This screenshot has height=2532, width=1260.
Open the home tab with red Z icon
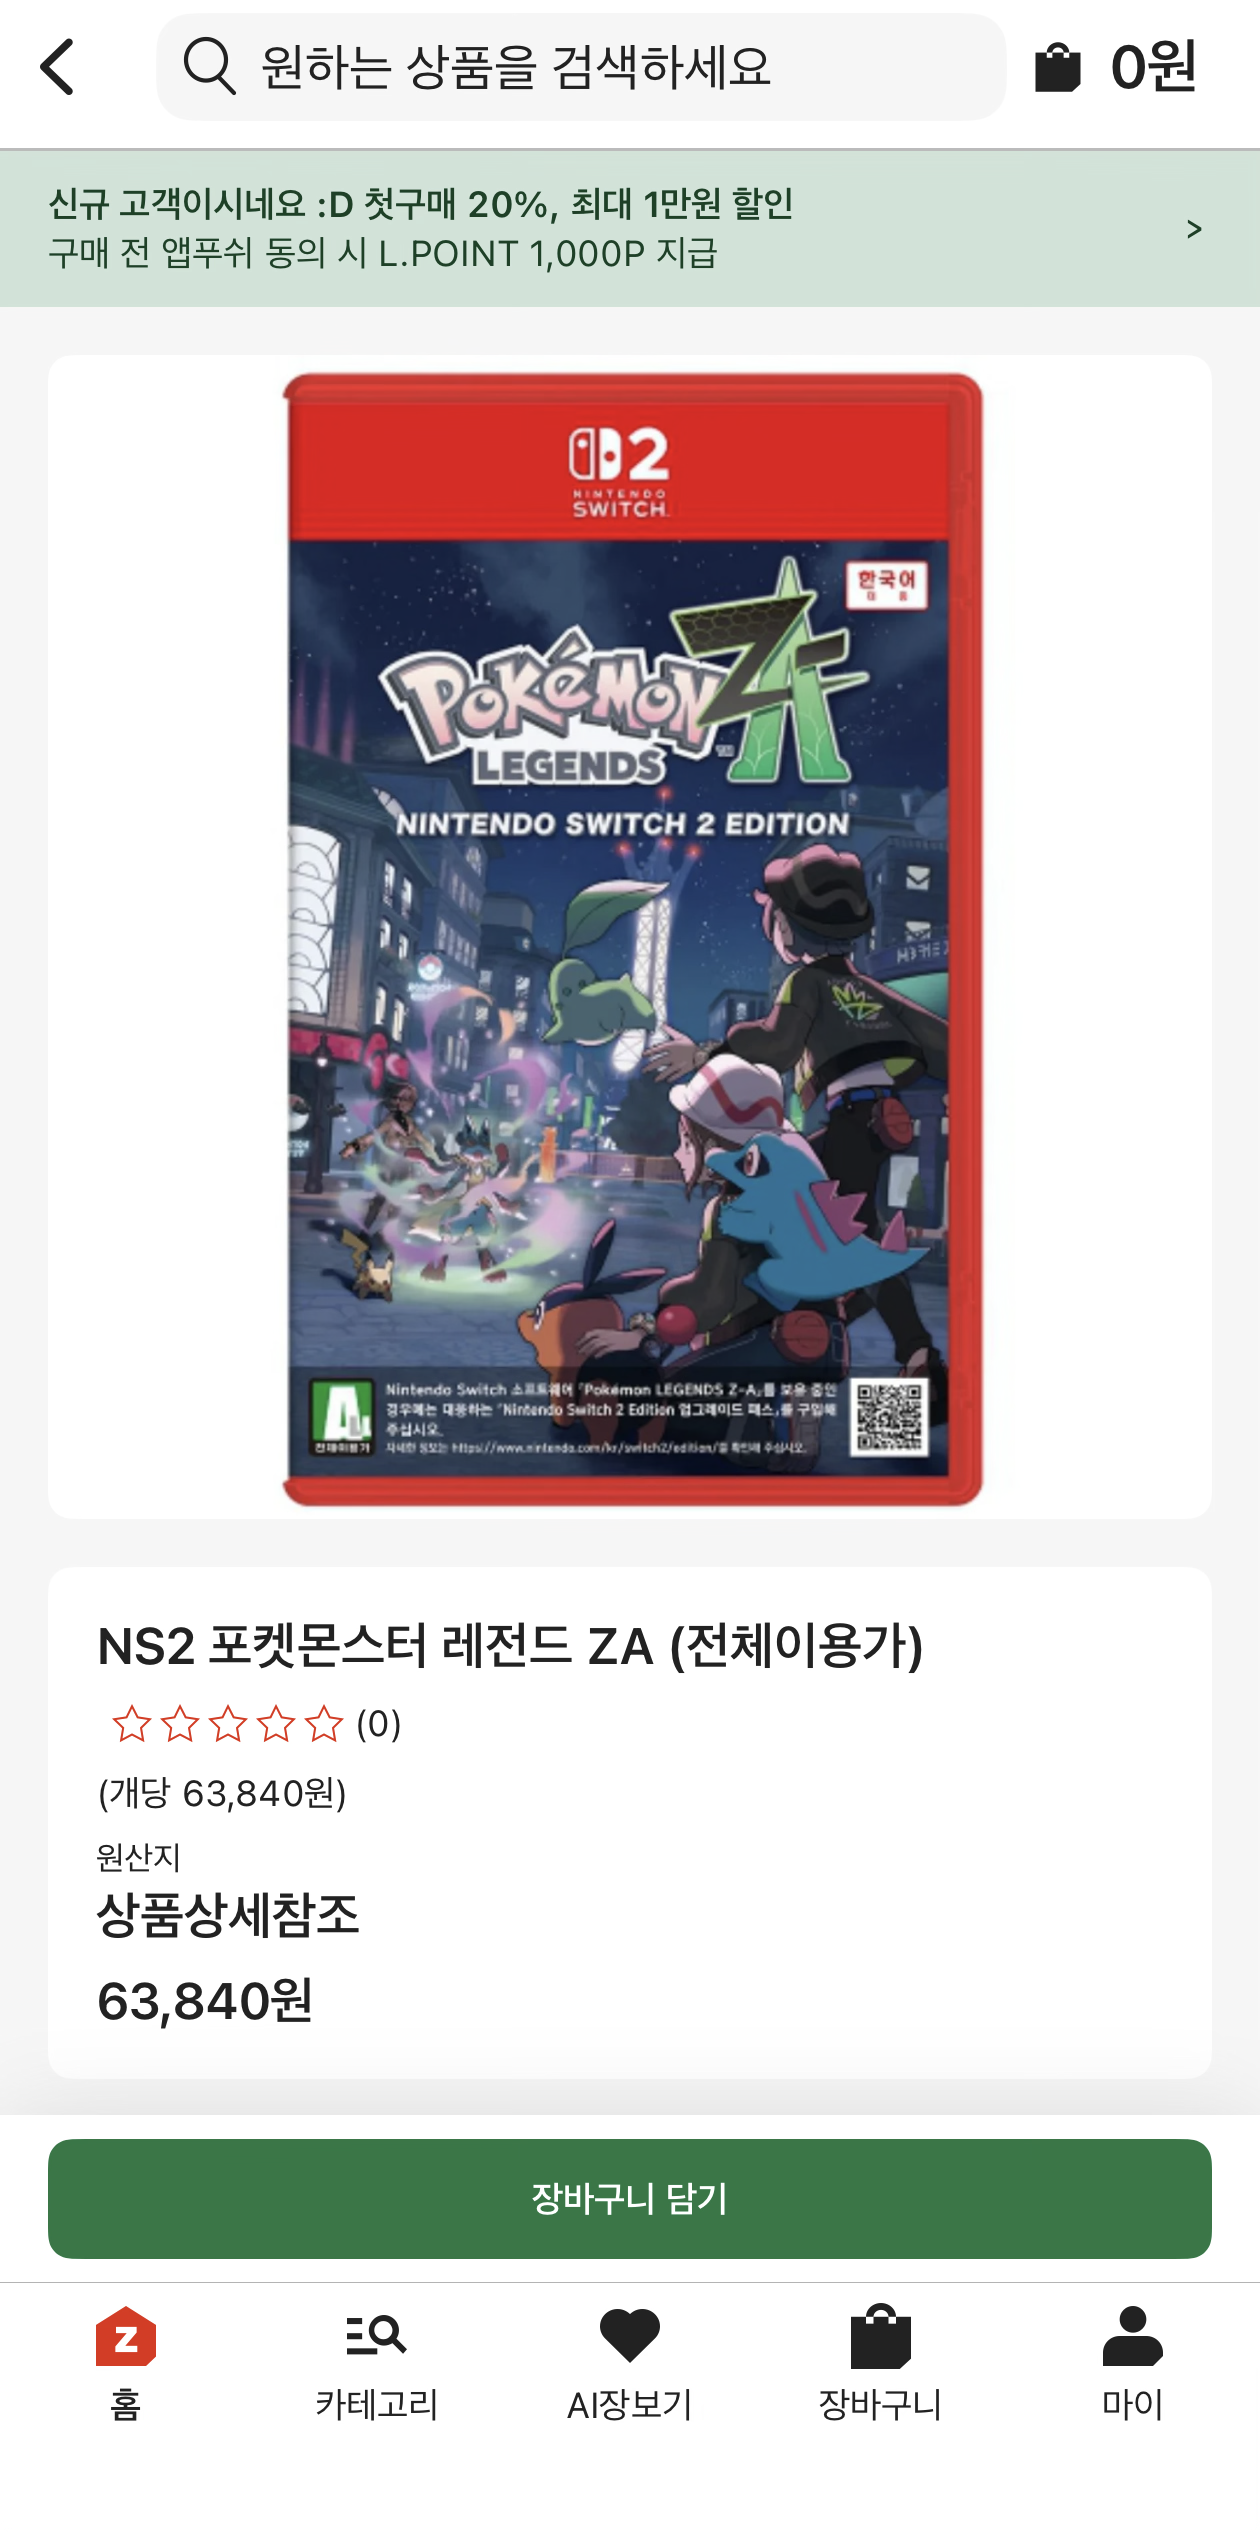coord(126,2337)
